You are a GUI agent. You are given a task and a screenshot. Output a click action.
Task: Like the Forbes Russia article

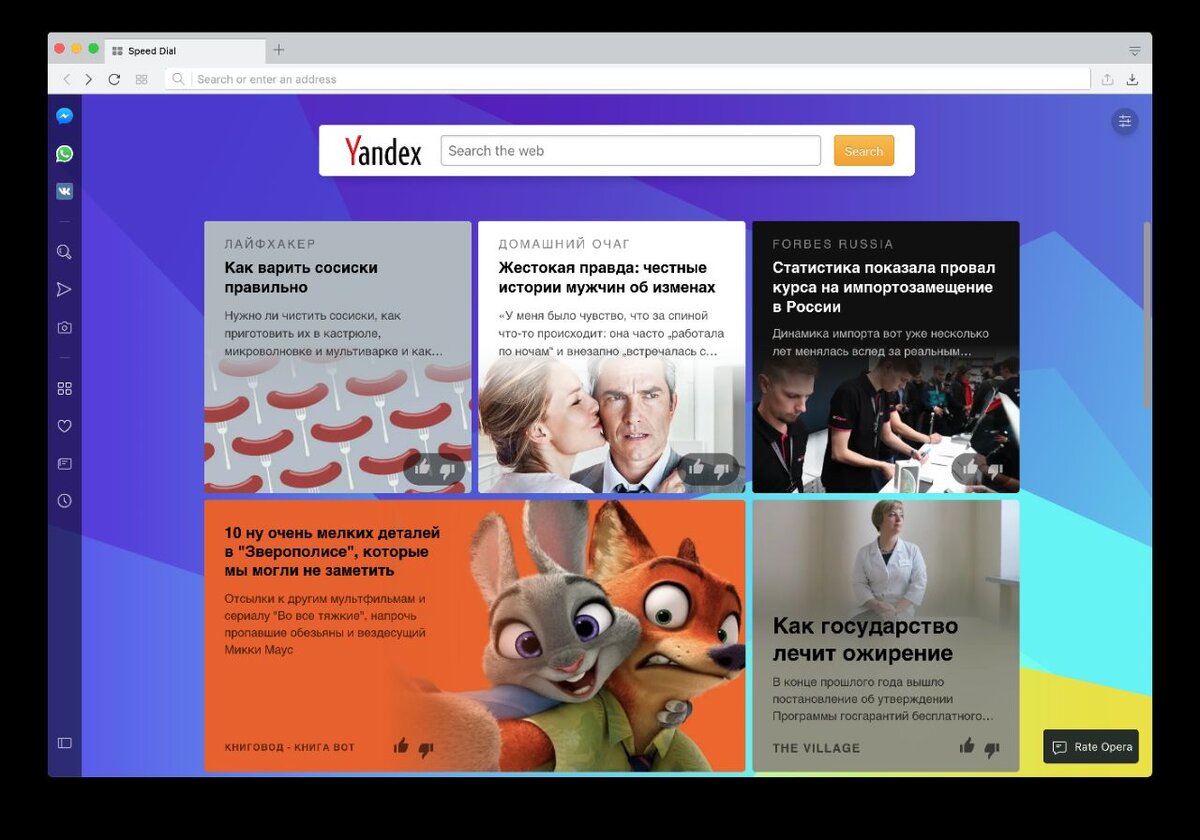tap(970, 468)
